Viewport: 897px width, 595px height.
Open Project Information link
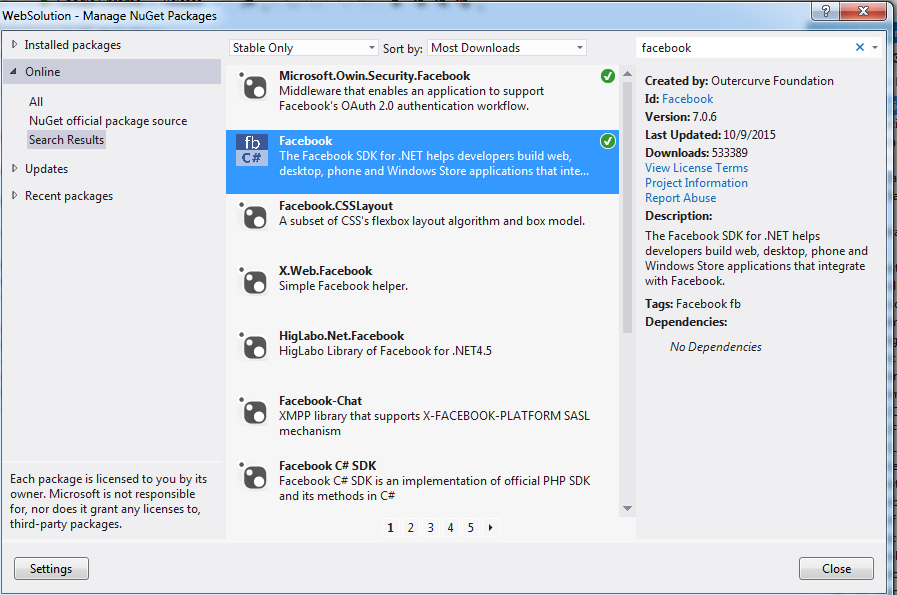pos(696,183)
